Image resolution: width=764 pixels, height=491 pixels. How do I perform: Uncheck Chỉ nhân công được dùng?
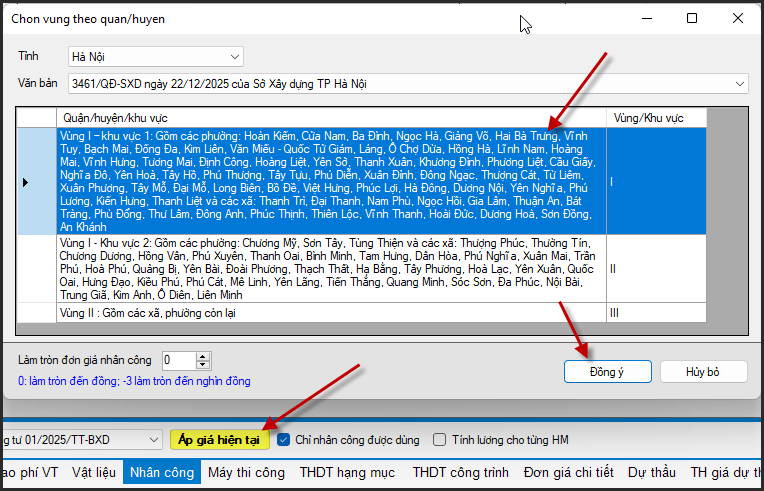click(x=285, y=439)
